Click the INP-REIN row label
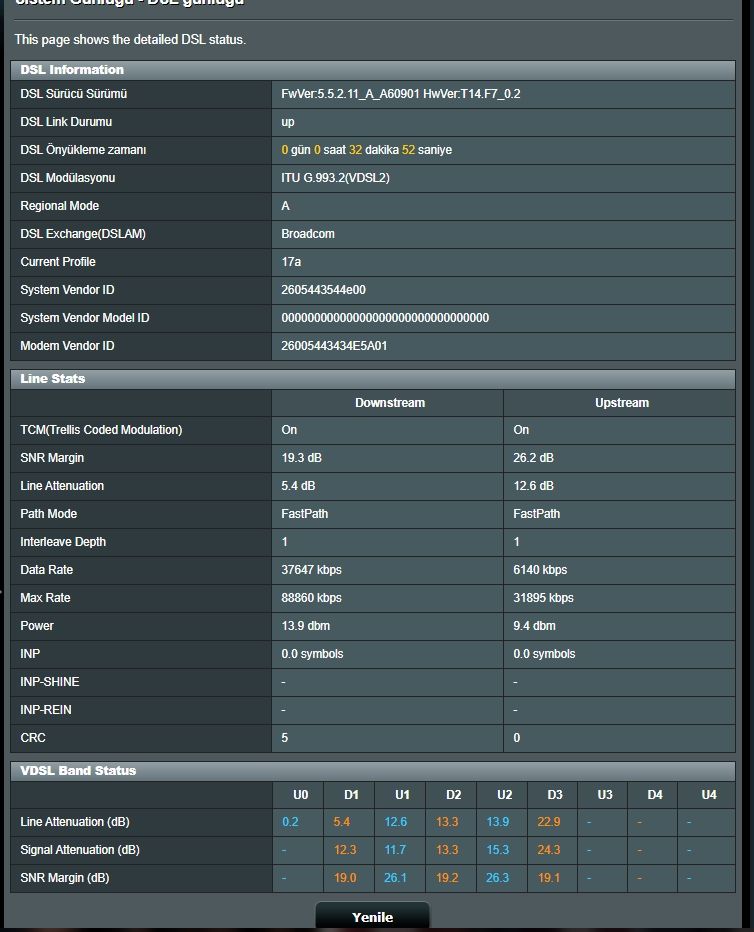 tap(46, 710)
